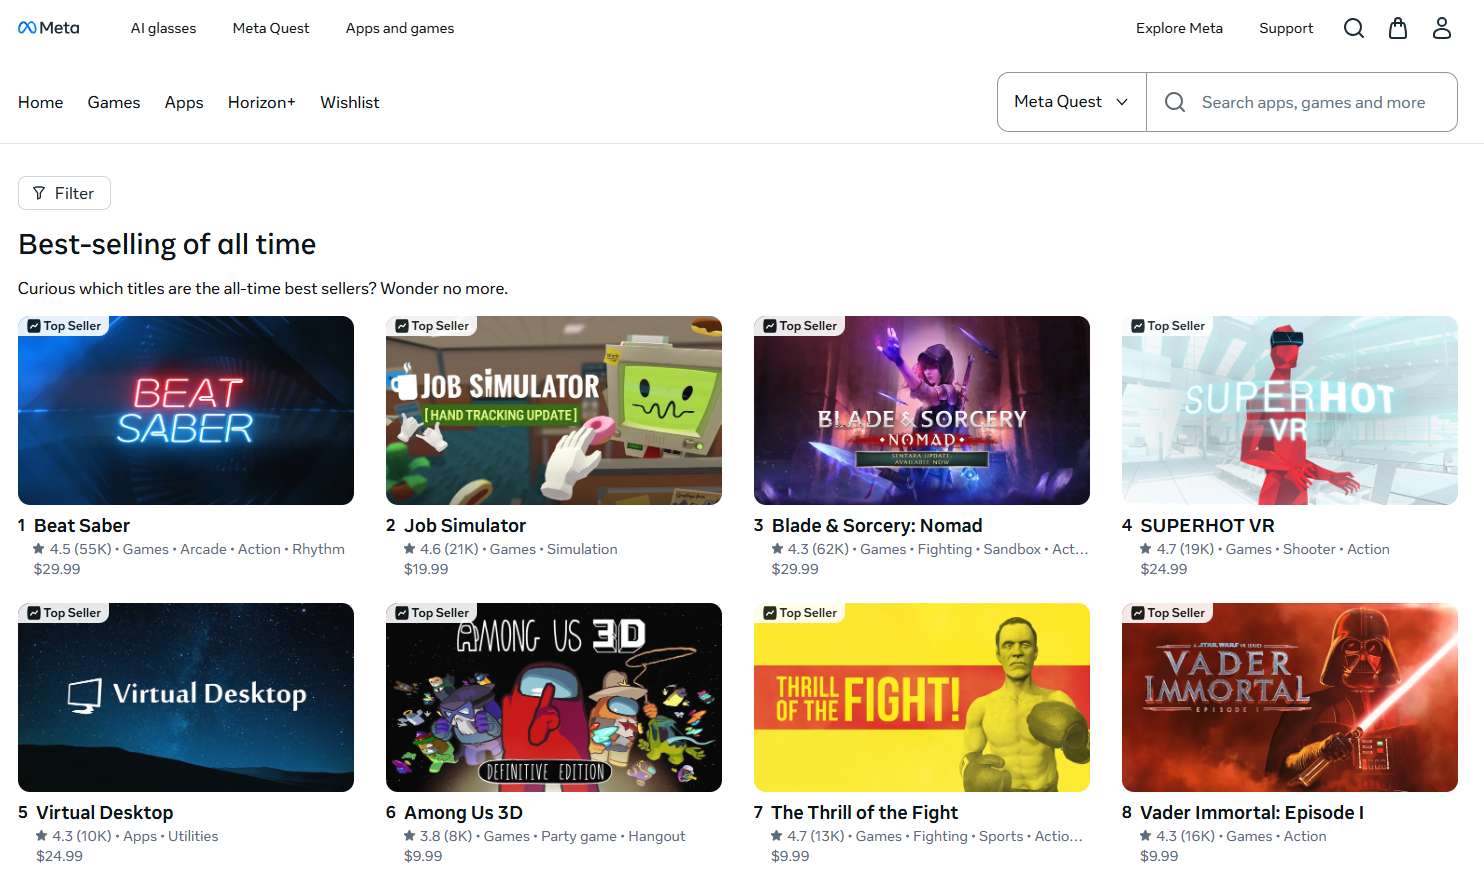Open the Among Us 3D title link

click(x=463, y=812)
